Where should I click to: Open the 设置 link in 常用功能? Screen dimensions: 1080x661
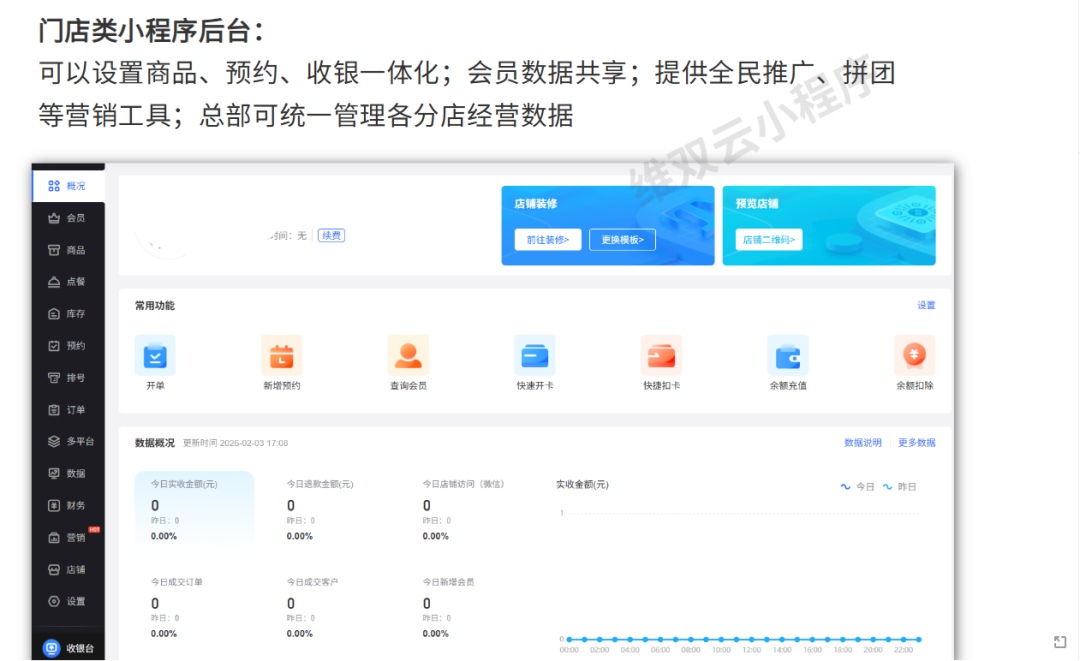coord(926,305)
